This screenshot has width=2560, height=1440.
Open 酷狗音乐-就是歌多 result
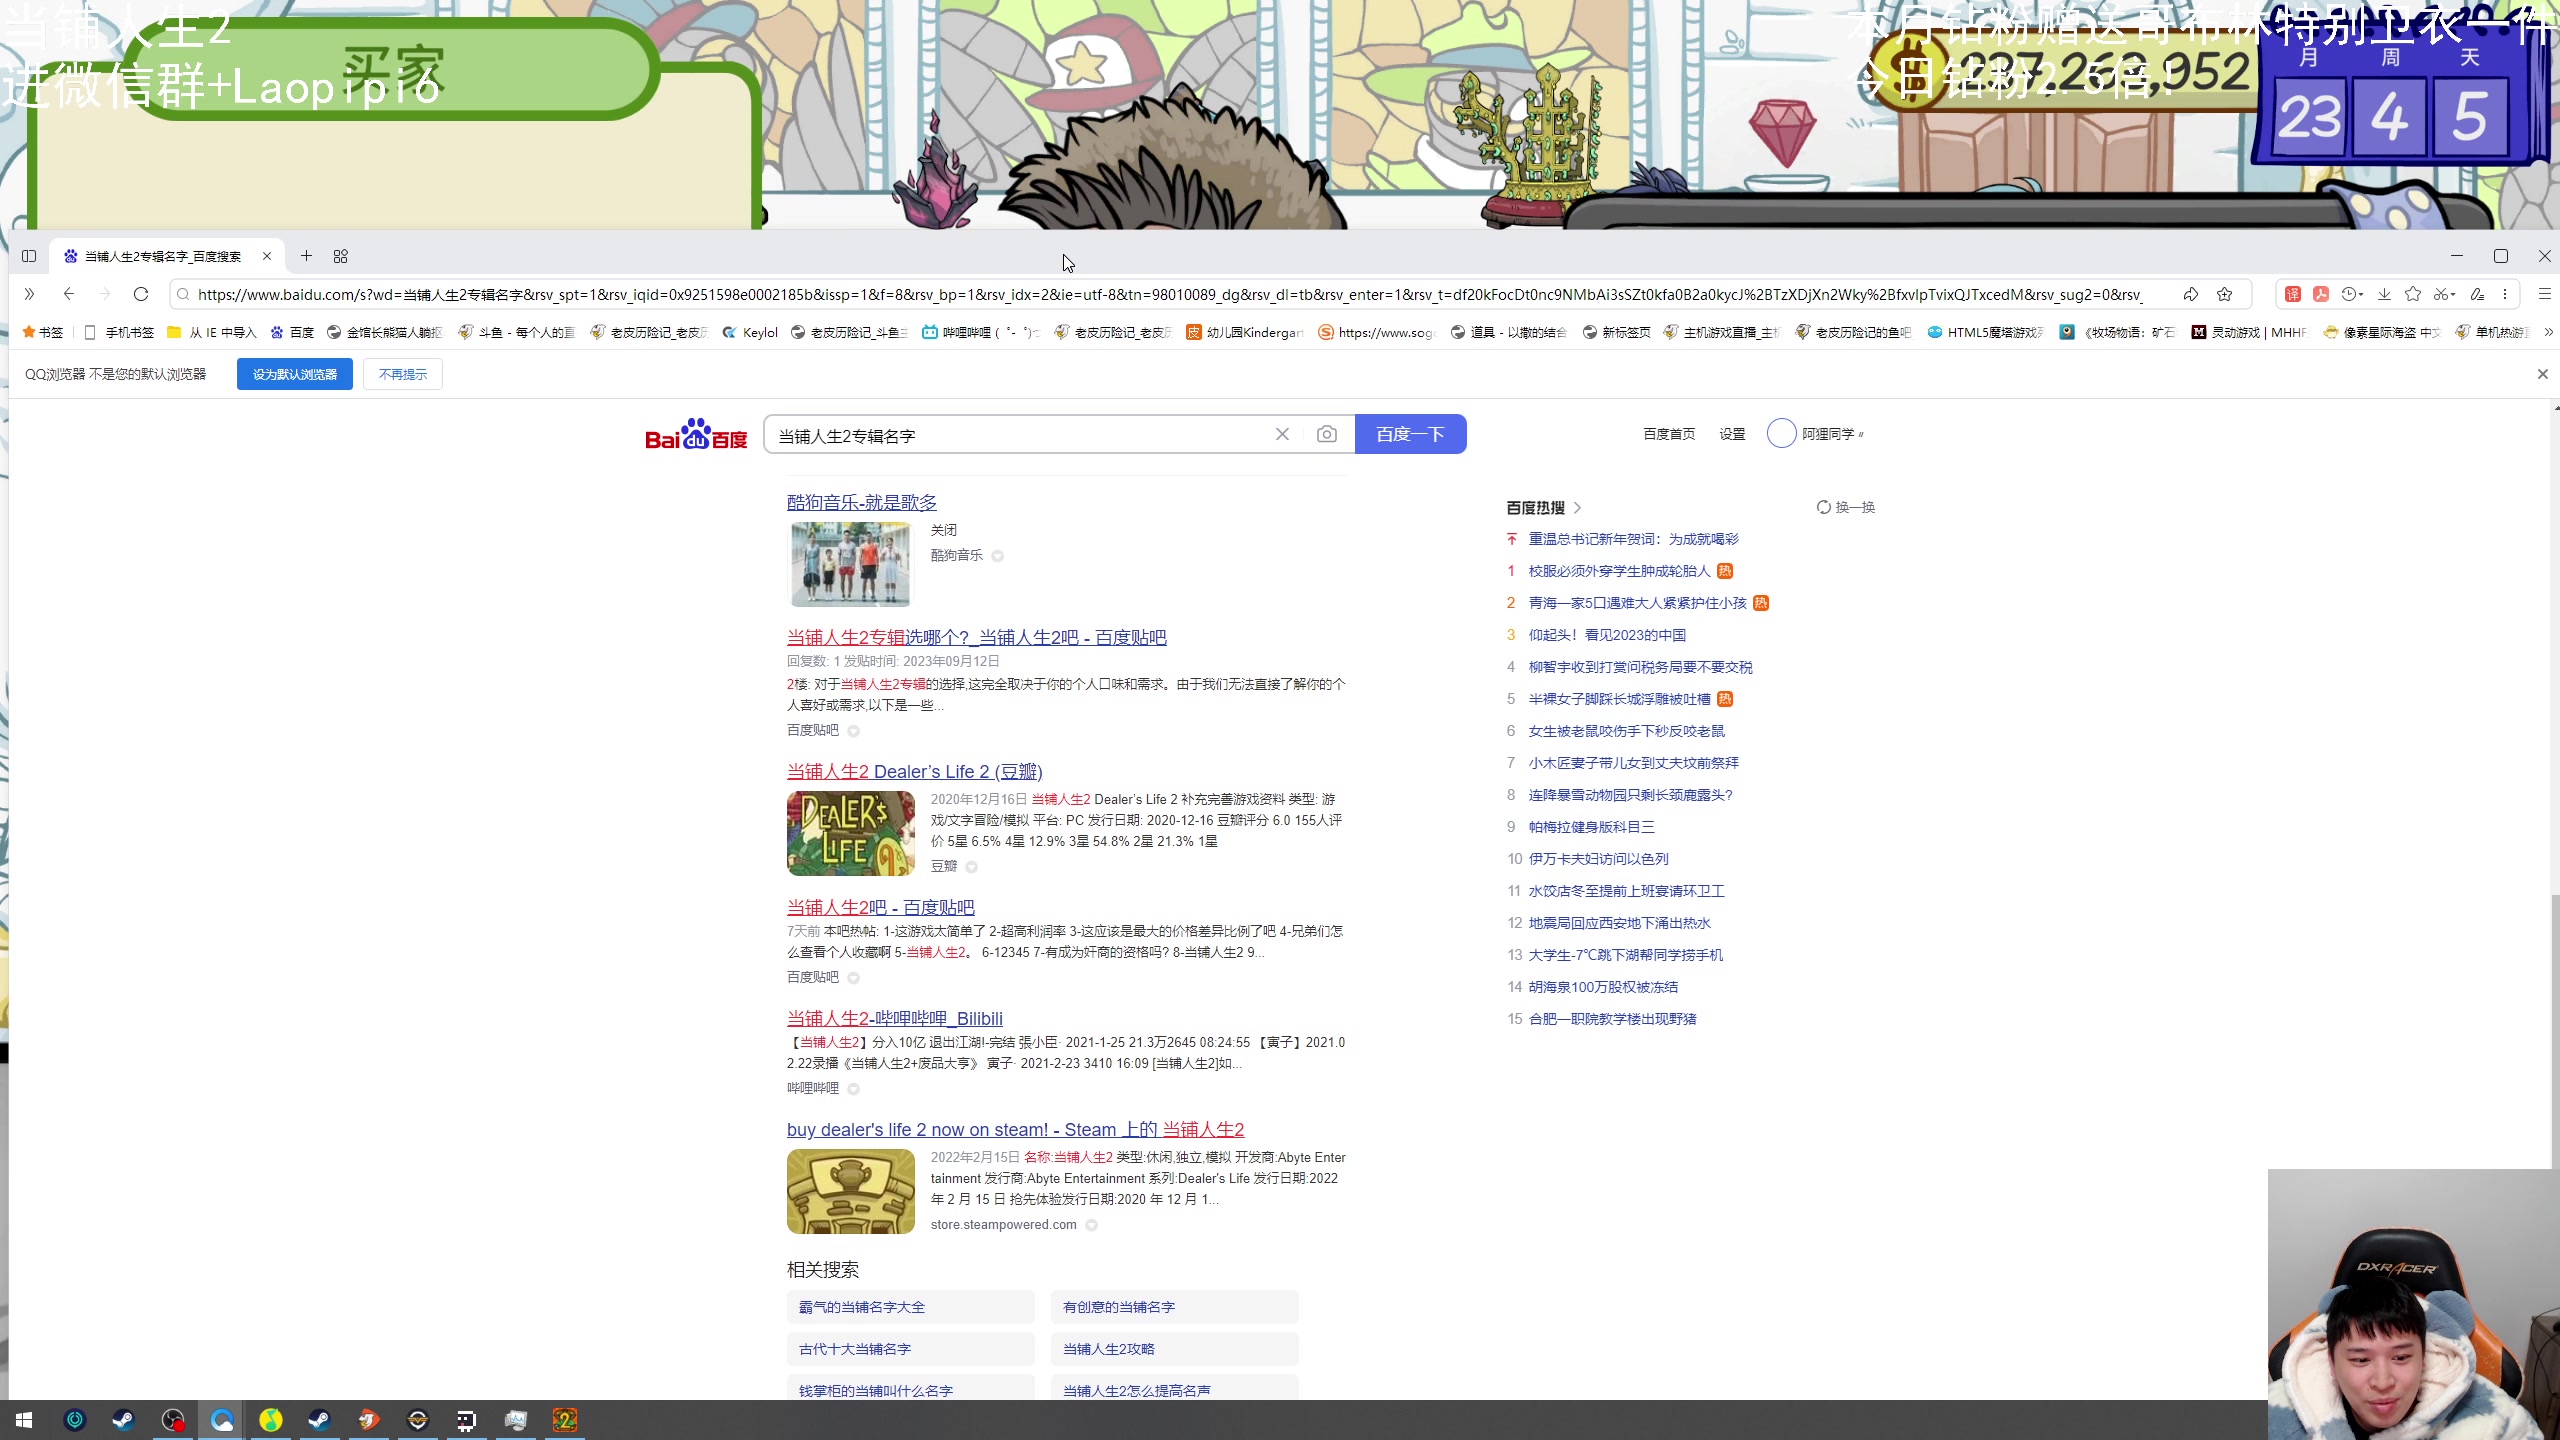pos(862,502)
